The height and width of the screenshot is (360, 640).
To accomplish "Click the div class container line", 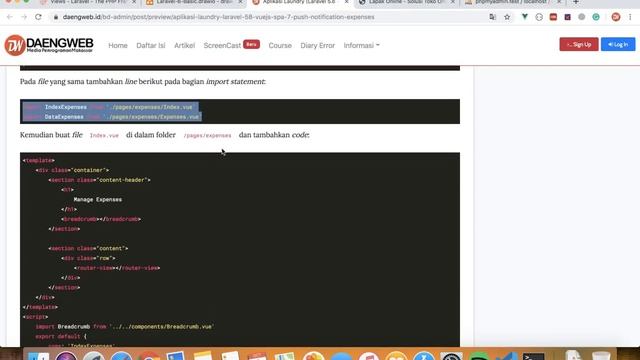I will pos(72,170).
